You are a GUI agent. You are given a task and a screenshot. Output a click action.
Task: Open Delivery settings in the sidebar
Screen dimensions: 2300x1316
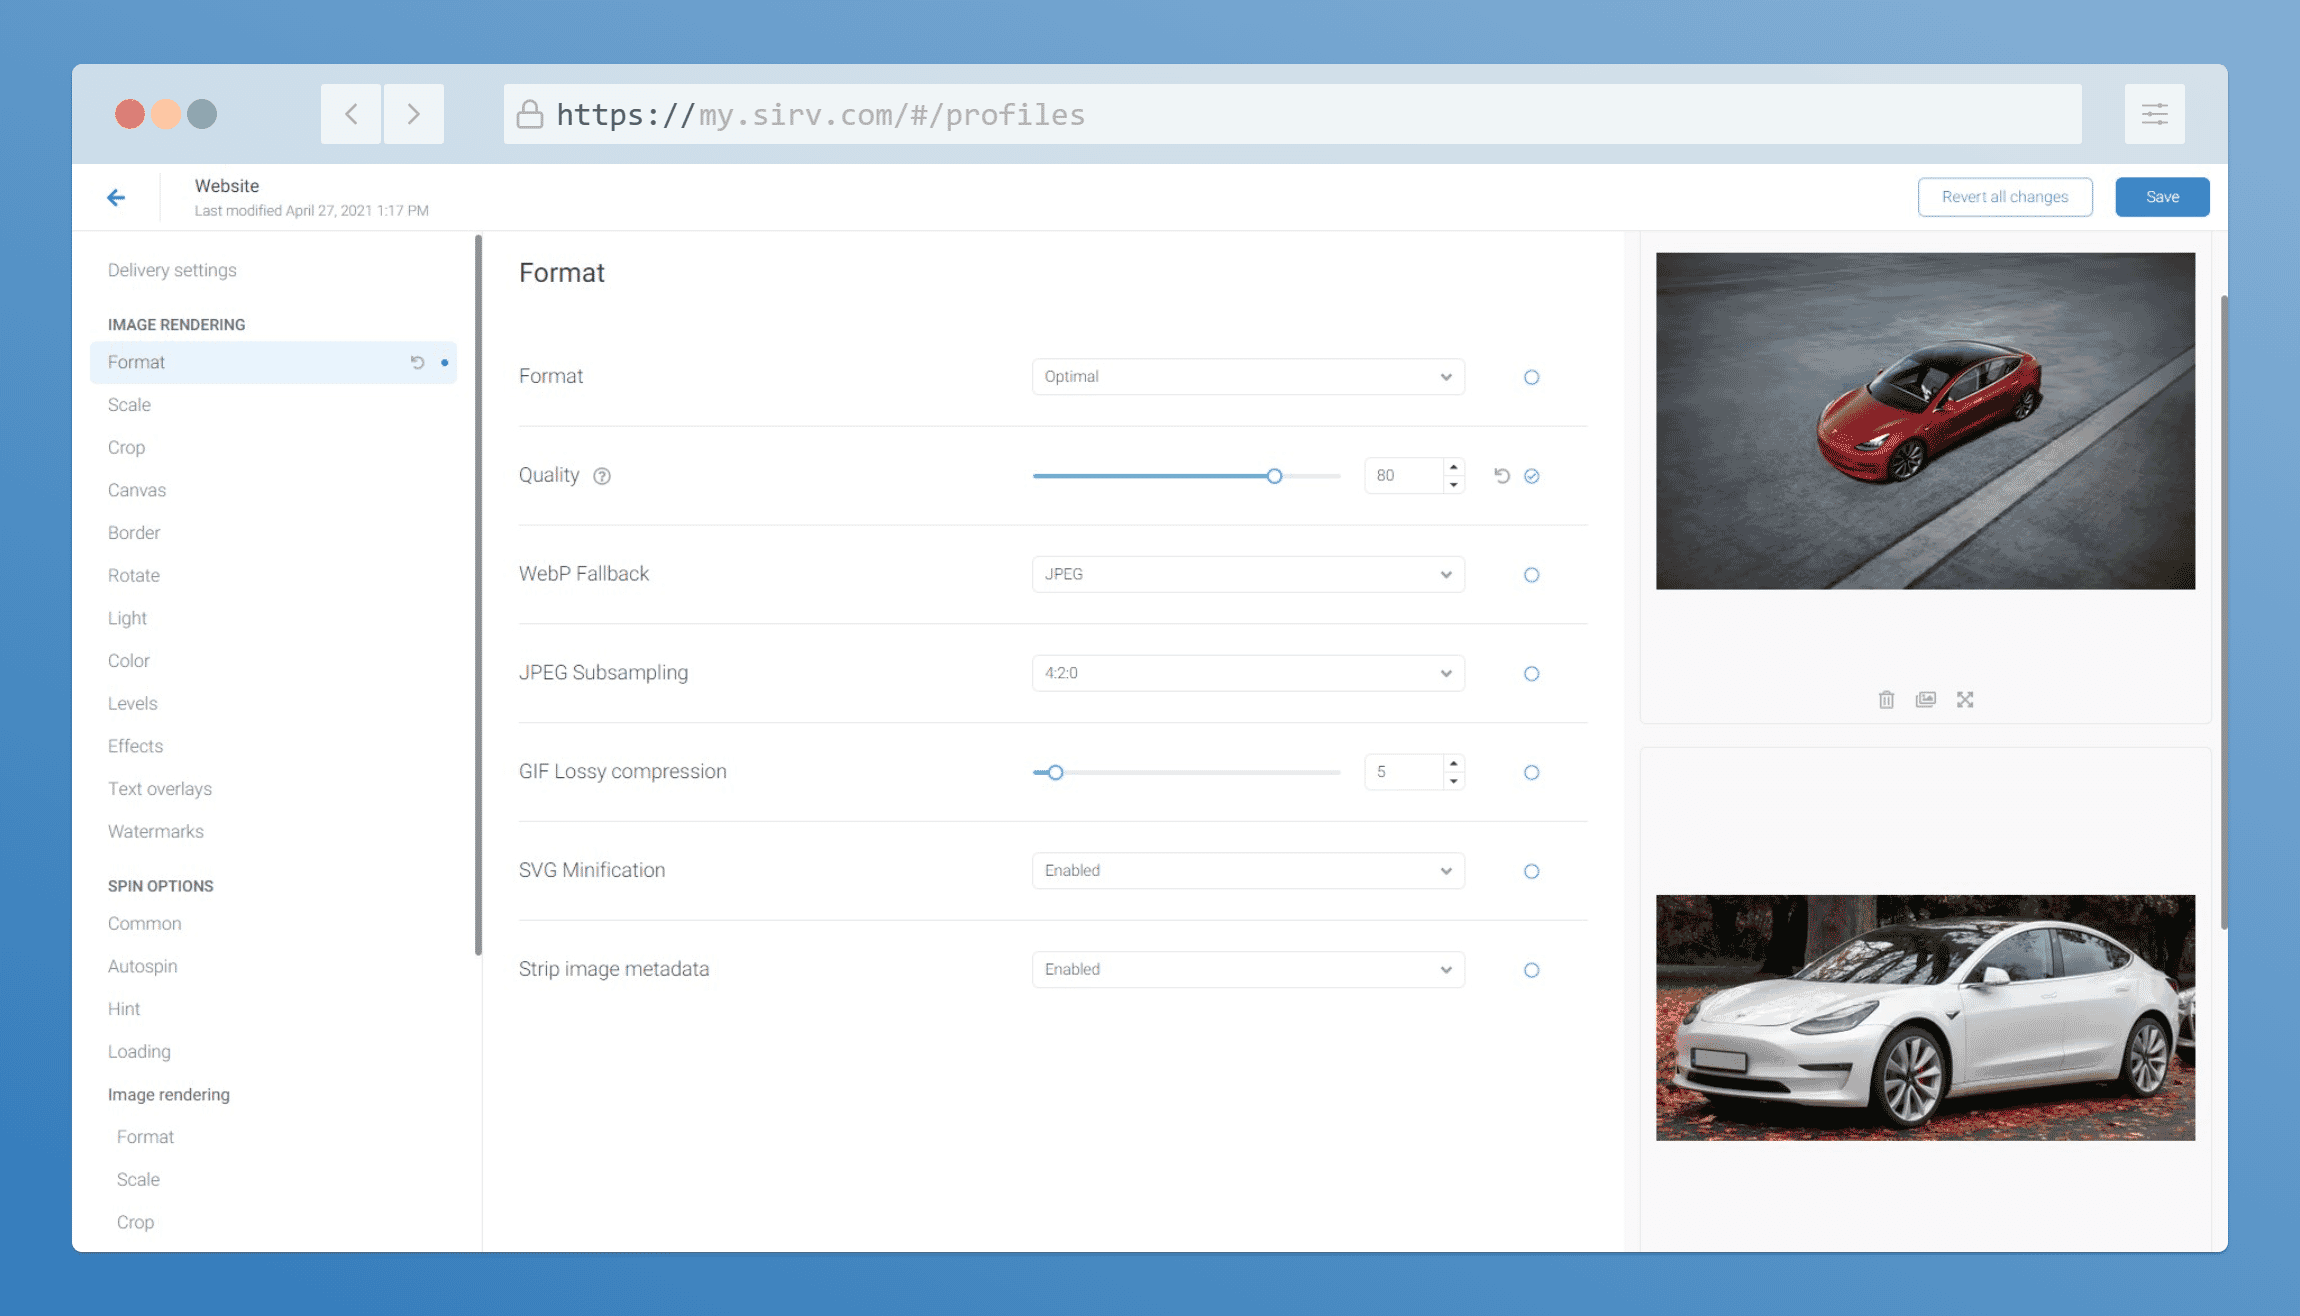pos(172,270)
